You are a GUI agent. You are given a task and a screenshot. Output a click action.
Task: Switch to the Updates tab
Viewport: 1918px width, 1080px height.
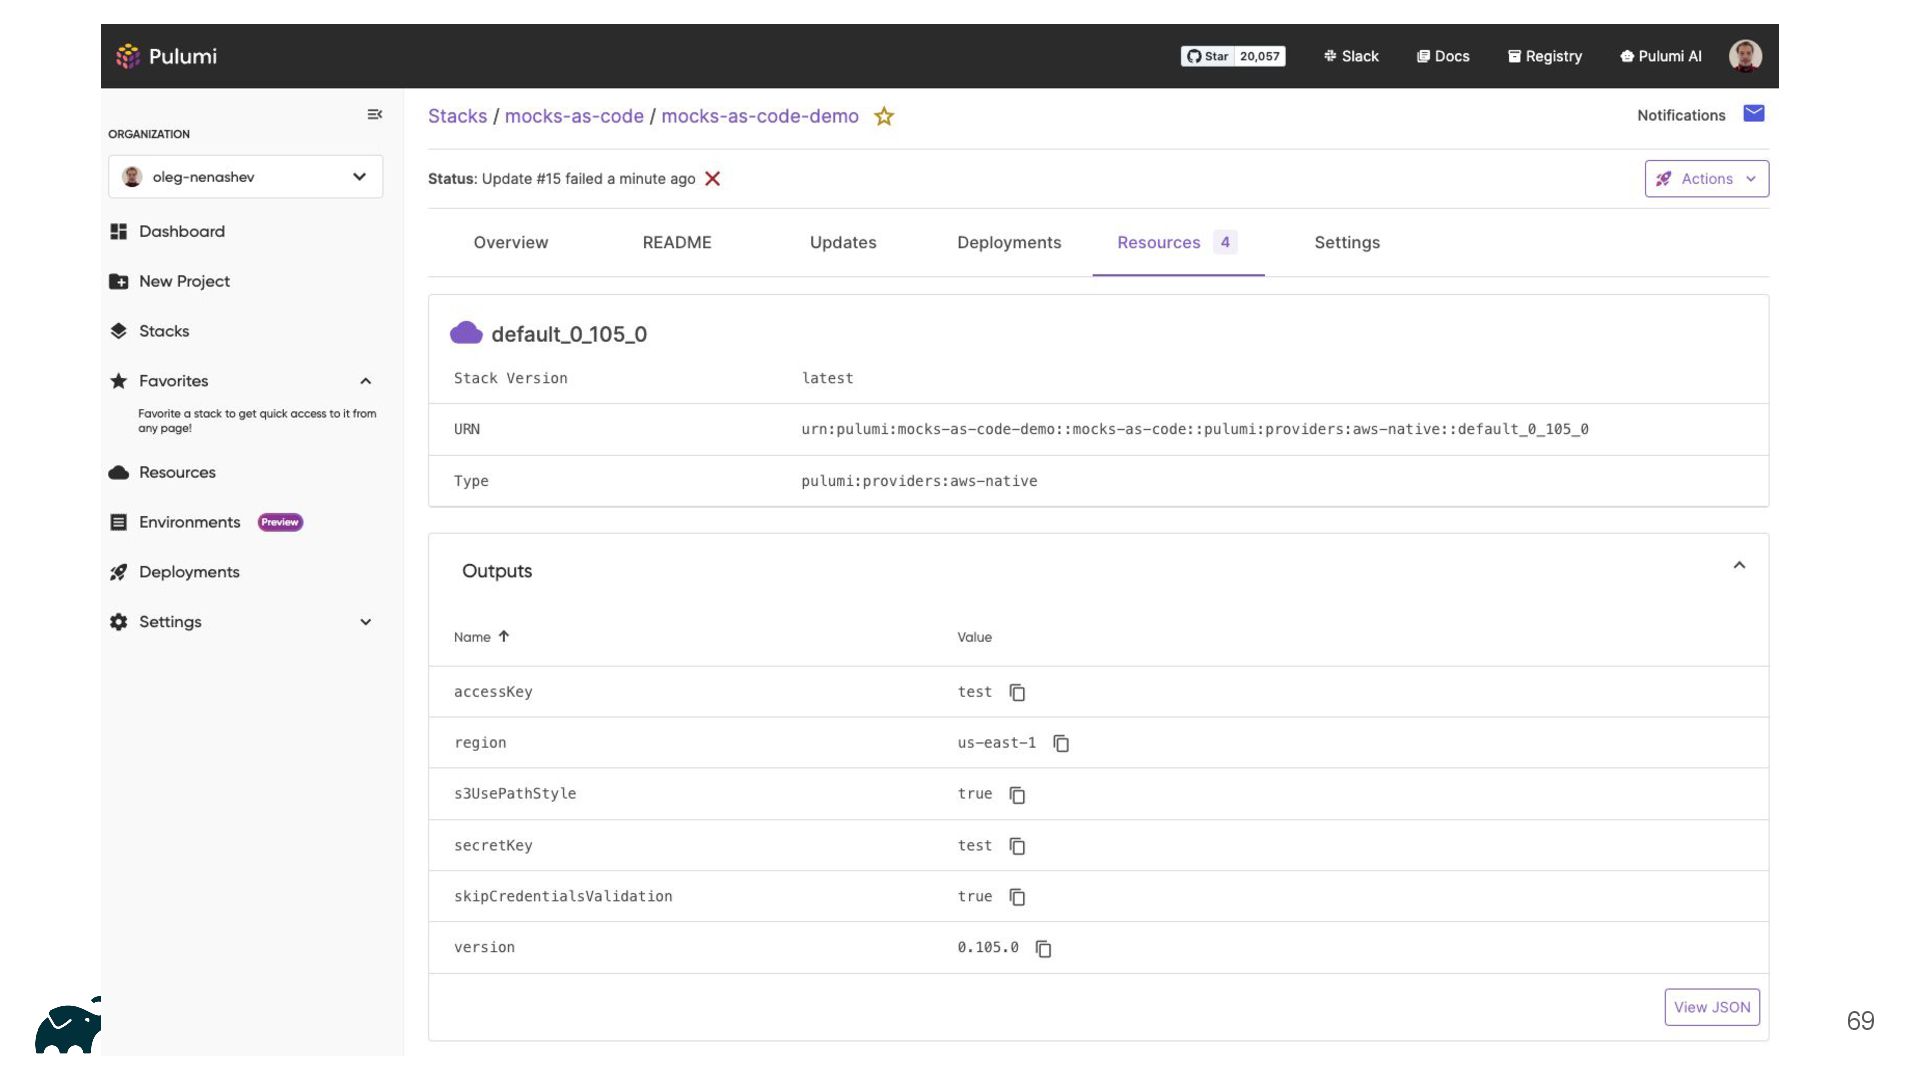843,242
